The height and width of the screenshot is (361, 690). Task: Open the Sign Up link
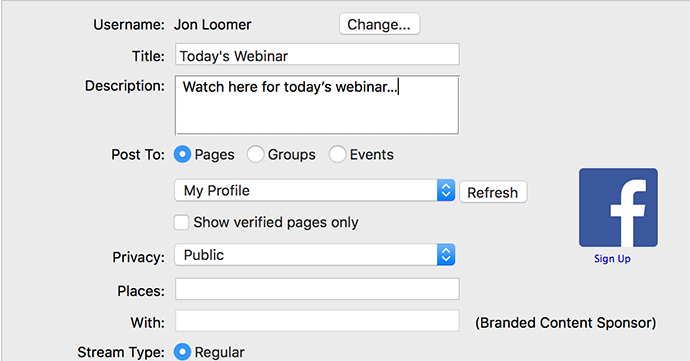(612, 258)
